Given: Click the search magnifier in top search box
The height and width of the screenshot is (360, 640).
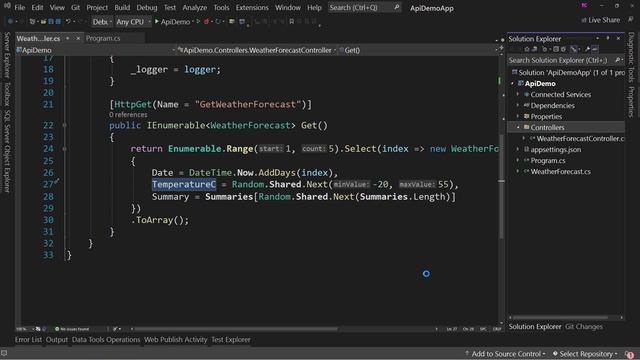Looking at the screenshot, I should coord(396,7).
